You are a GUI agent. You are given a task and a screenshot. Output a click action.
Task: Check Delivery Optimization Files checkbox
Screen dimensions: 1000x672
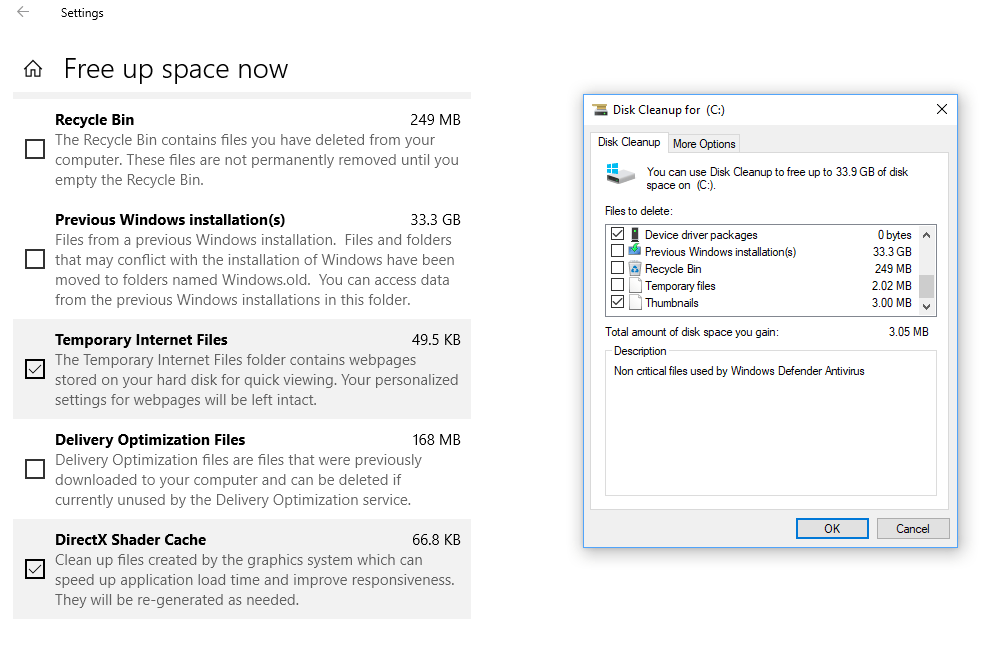pyautogui.click(x=35, y=469)
